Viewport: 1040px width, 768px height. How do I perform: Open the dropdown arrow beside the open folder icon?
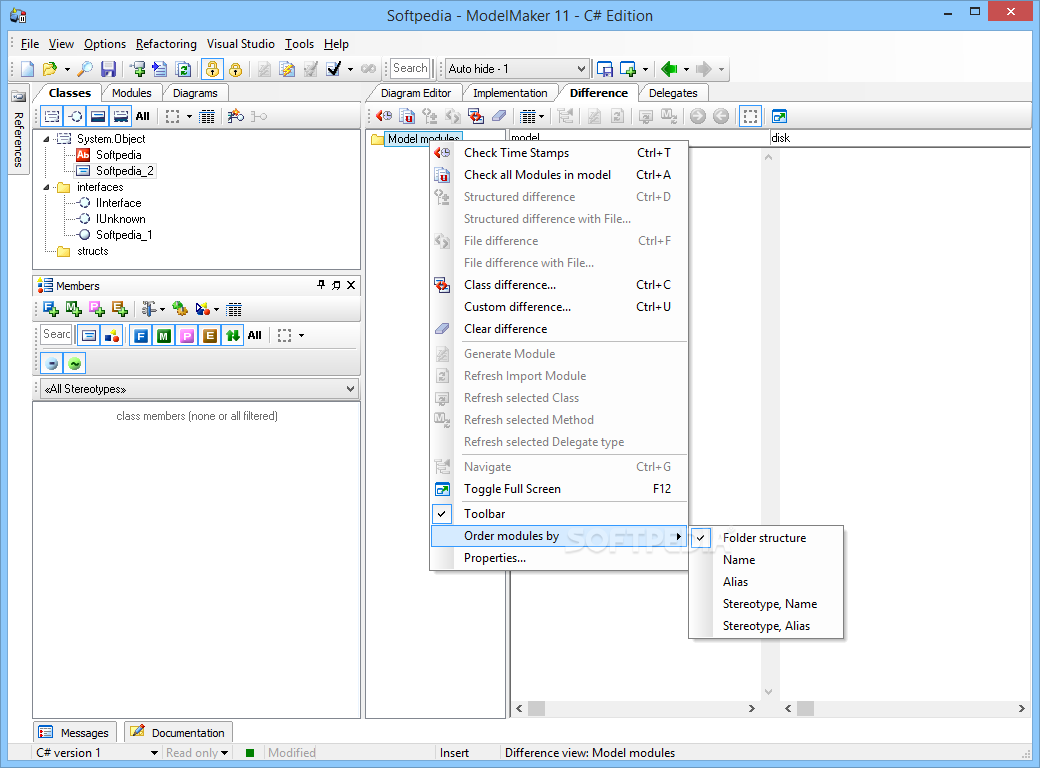click(x=67, y=69)
